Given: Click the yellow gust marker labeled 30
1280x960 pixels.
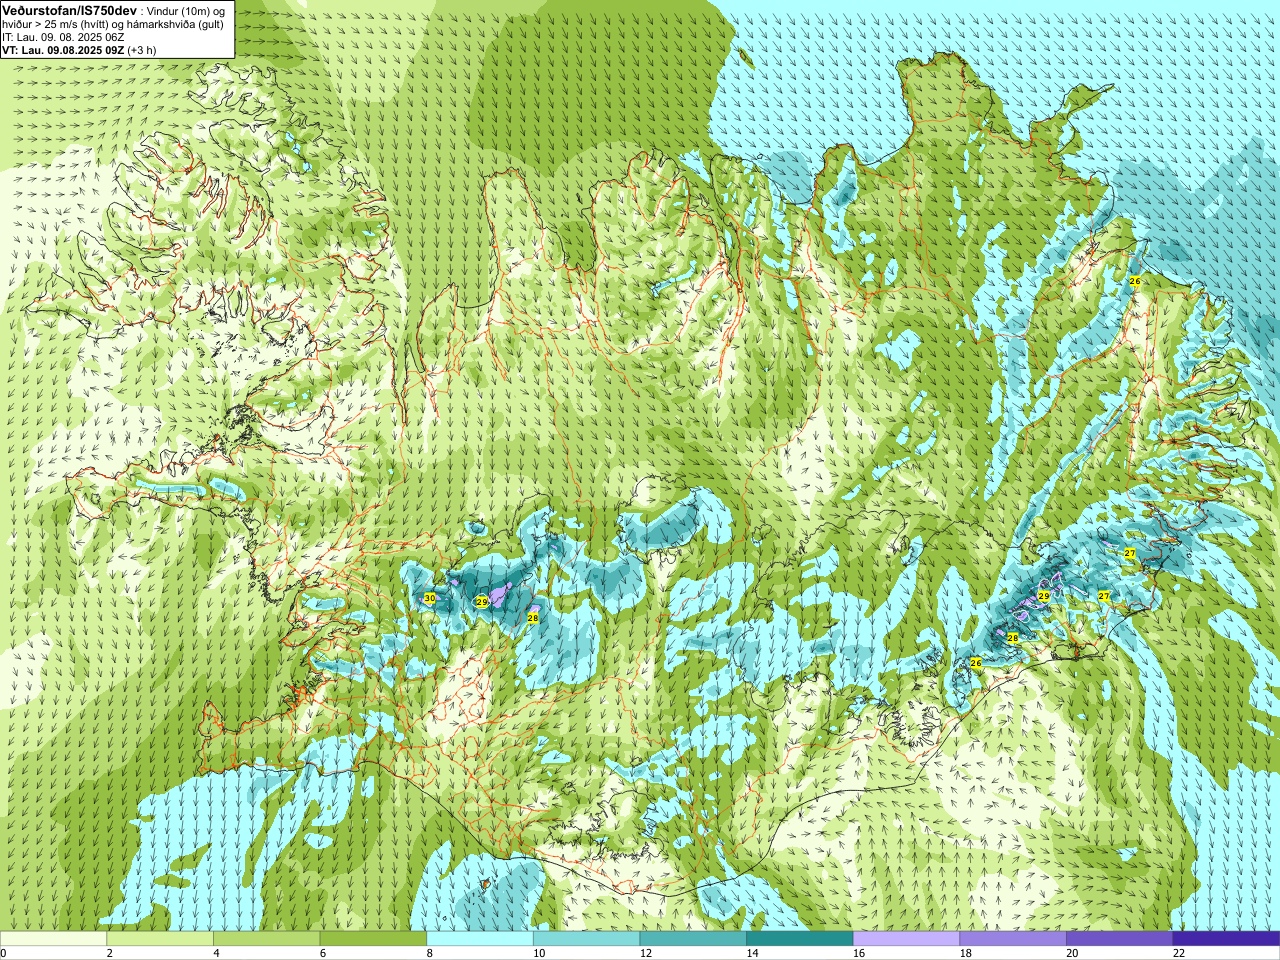Looking at the screenshot, I should click(x=429, y=598).
